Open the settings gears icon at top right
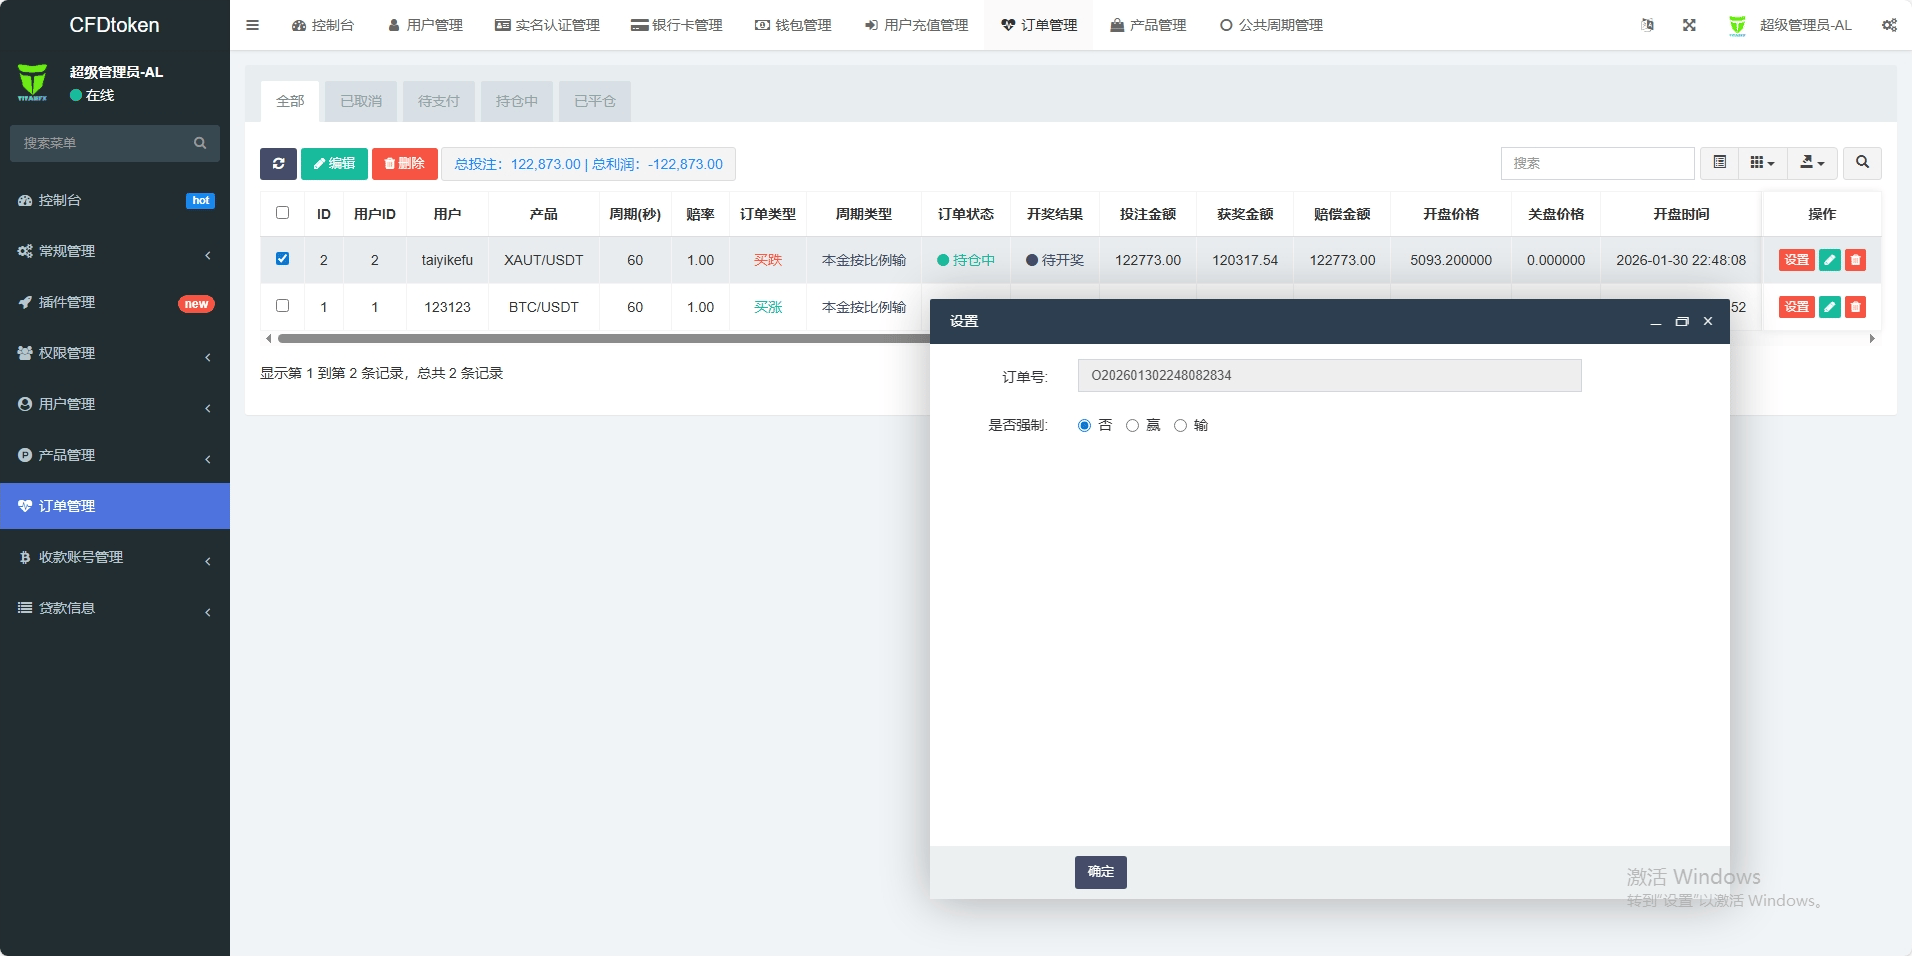This screenshot has height=956, width=1912. tap(1889, 25)
